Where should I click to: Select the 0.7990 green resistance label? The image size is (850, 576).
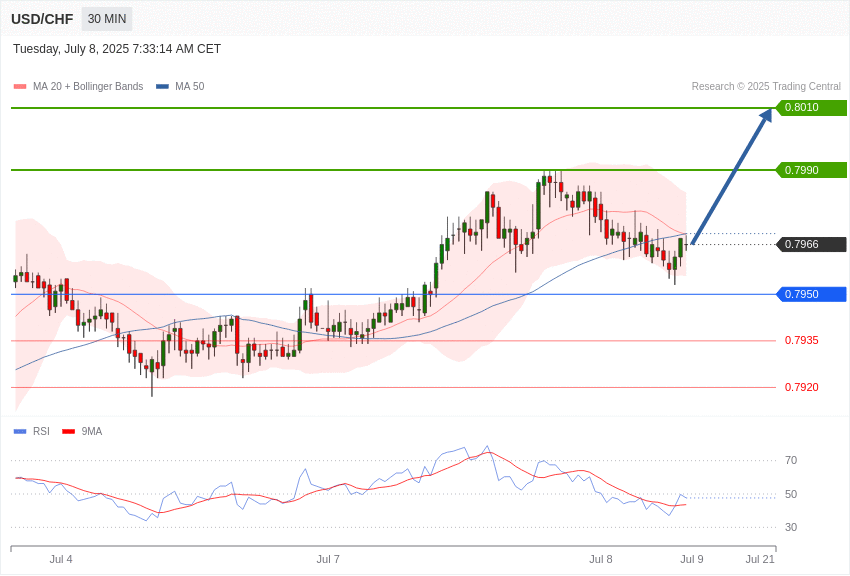[x=812, y=170]
